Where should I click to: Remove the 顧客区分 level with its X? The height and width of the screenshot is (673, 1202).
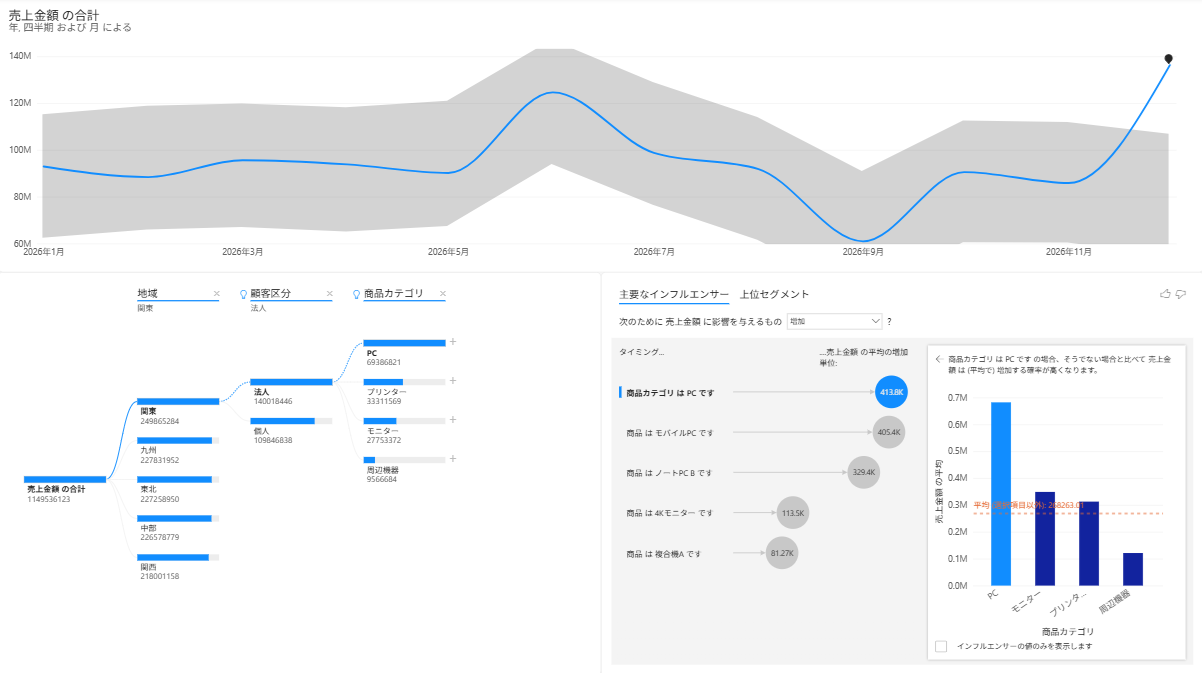coord(329,294)
